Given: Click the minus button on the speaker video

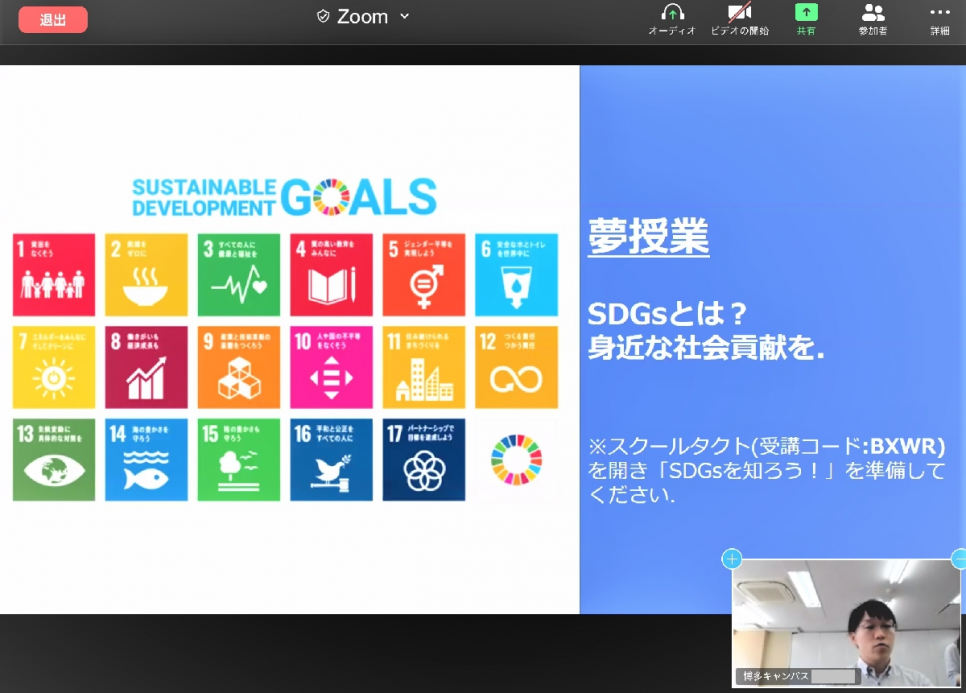Looking at the screenshot, I should click(960, 559).
